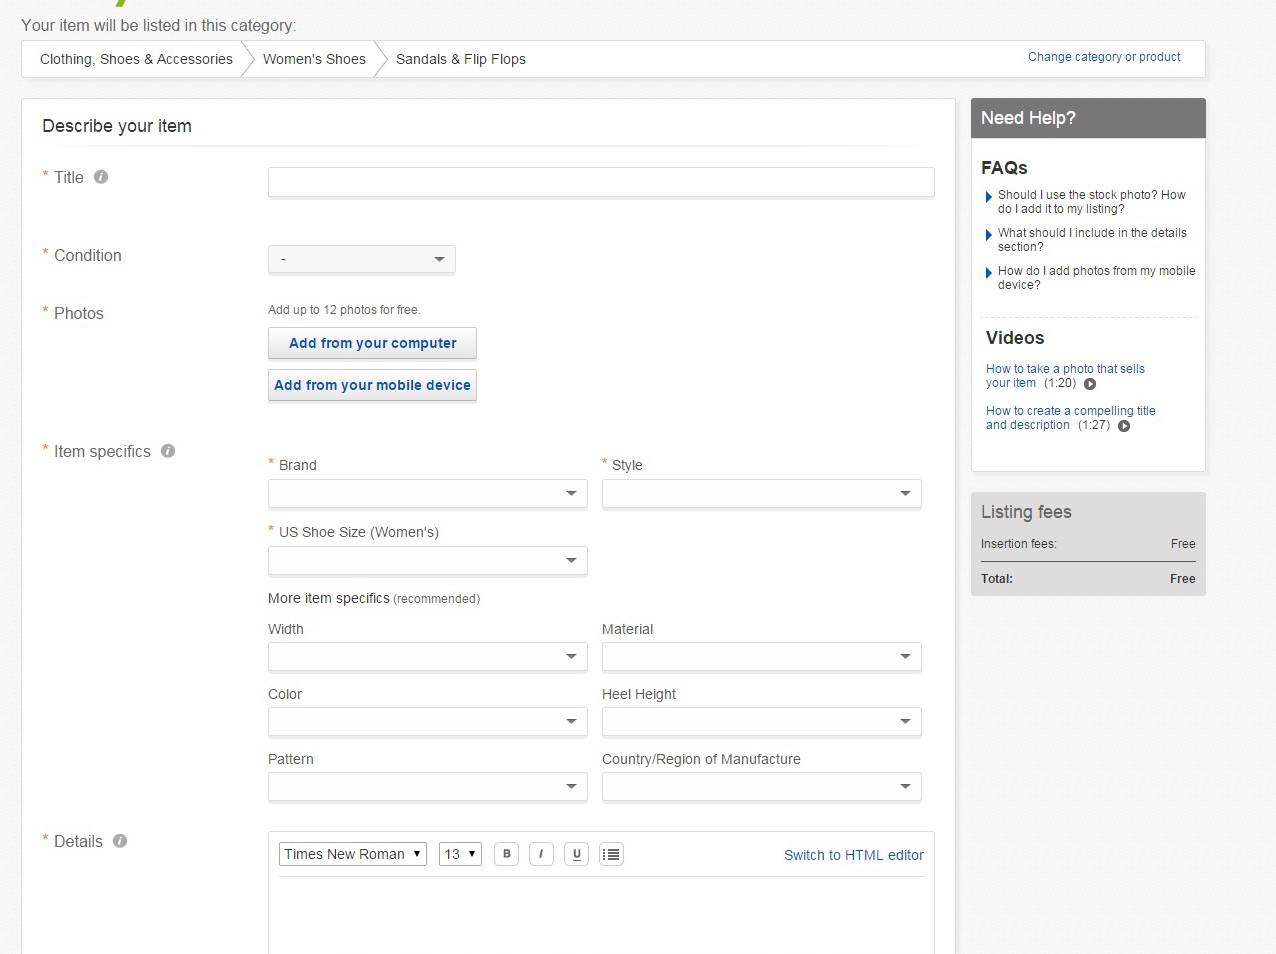Select the Women's Shoes breadcrumb

click(314, 59)
